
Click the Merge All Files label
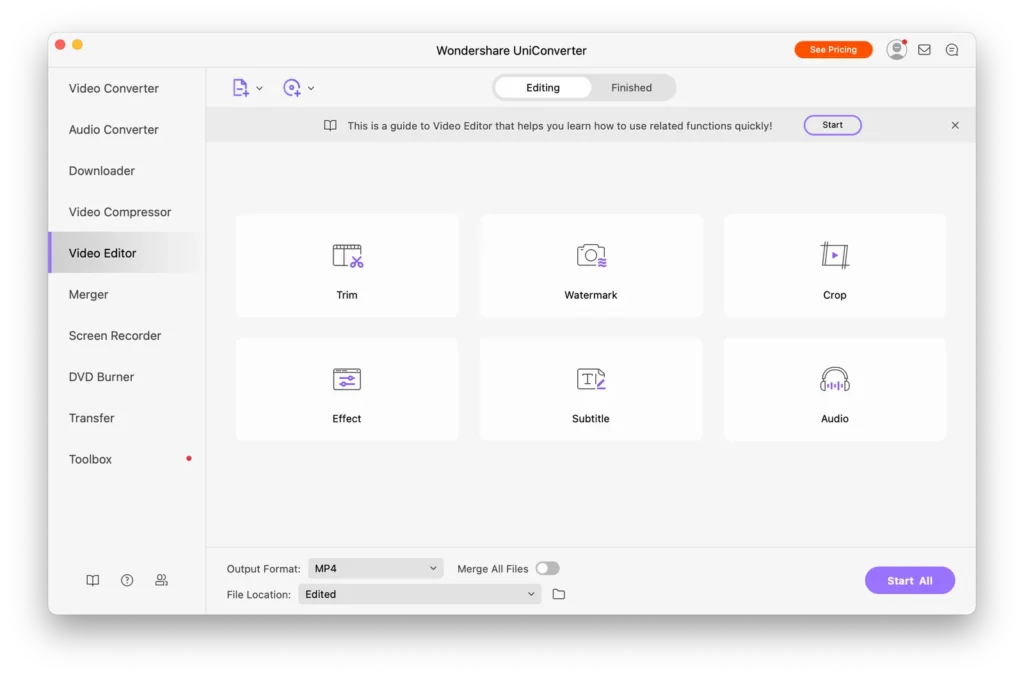coord(492,569)
